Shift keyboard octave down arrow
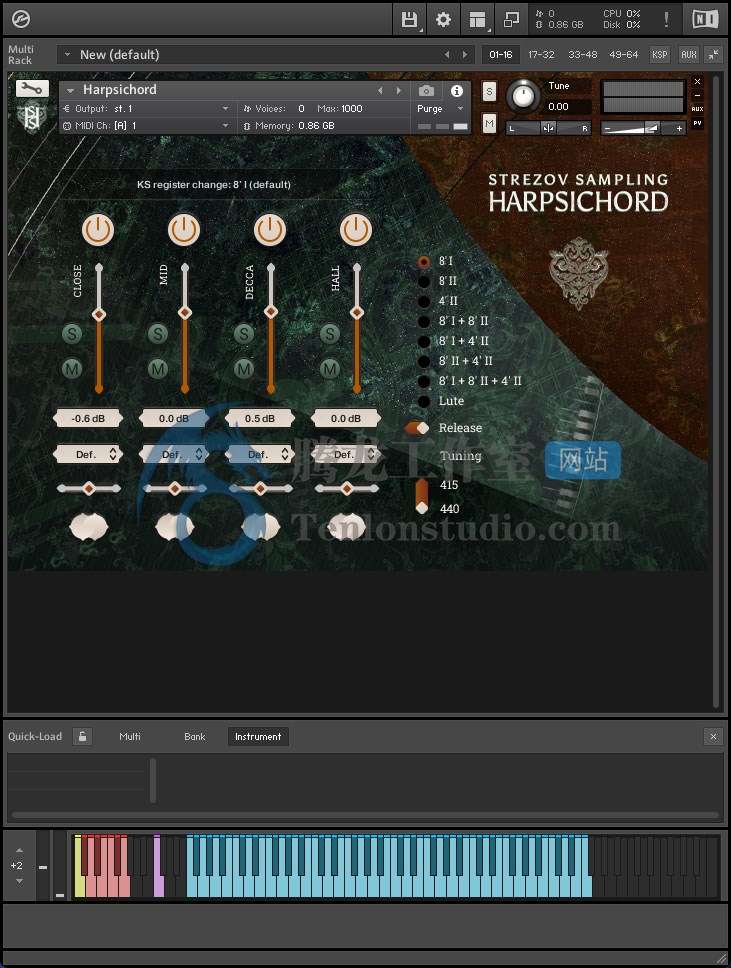 coord(19,881)
